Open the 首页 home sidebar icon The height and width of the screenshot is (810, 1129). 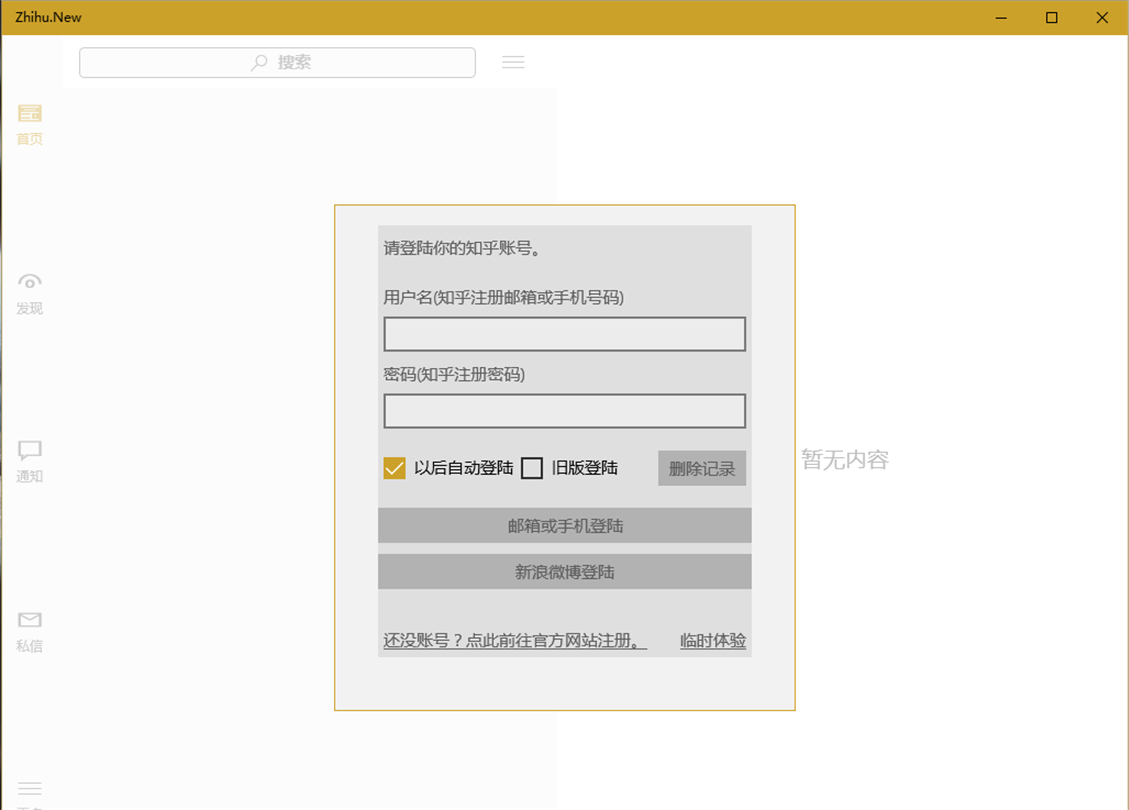click(x=30, y=114)
